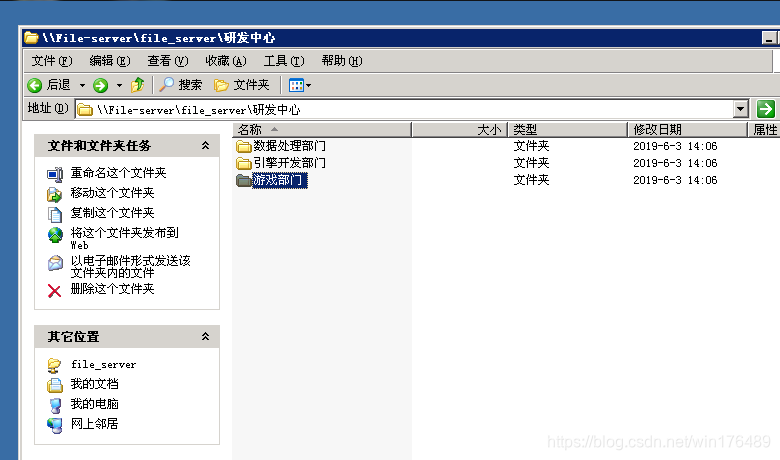Click 移动这个文件夹 link

[x=112, y=192]
